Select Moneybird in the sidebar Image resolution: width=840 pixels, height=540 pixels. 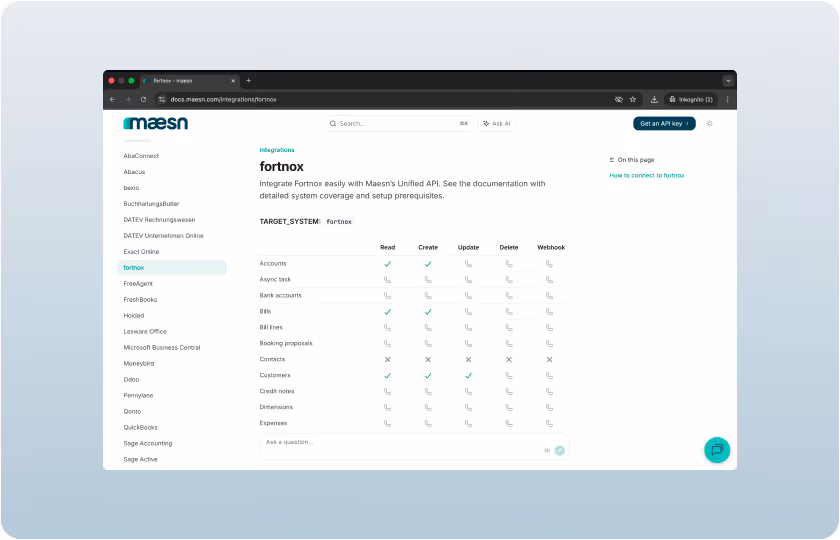[138, 364]
